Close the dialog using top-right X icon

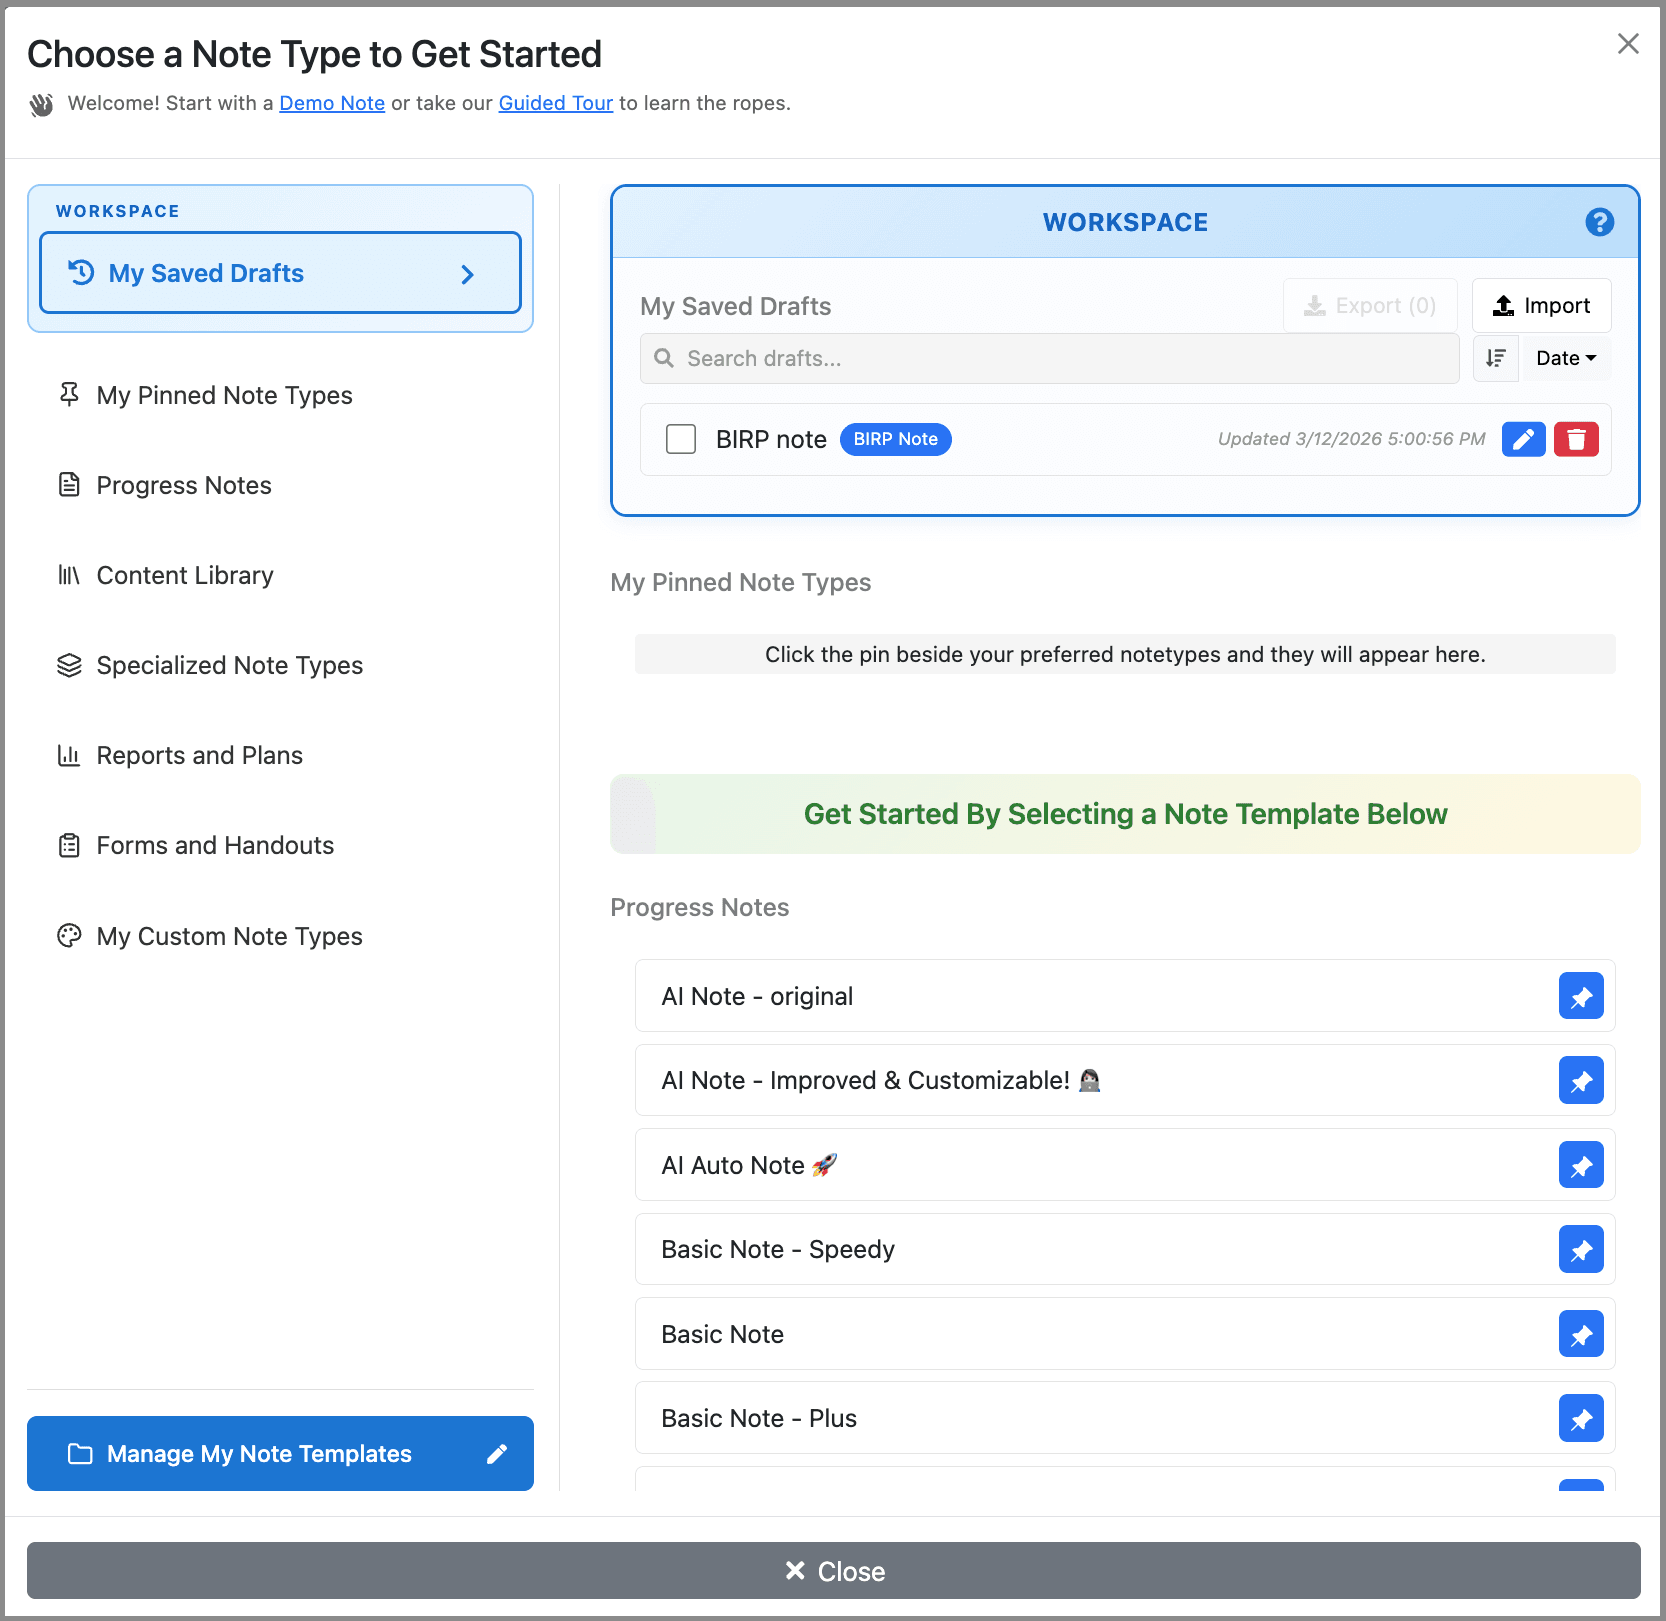coord(1628,44)
